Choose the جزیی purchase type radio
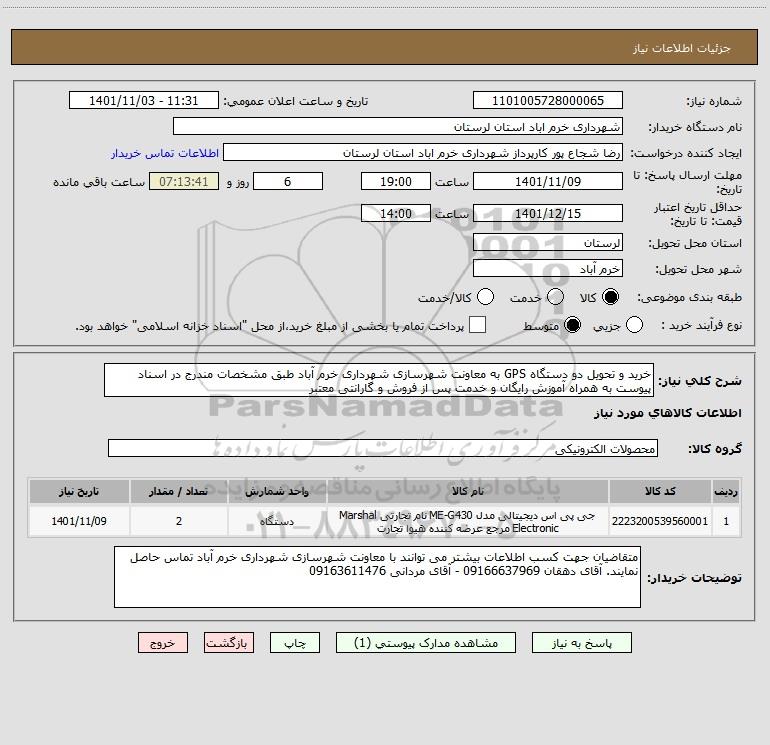This screenshot has height=745, width=770. [x=634, y=325]
